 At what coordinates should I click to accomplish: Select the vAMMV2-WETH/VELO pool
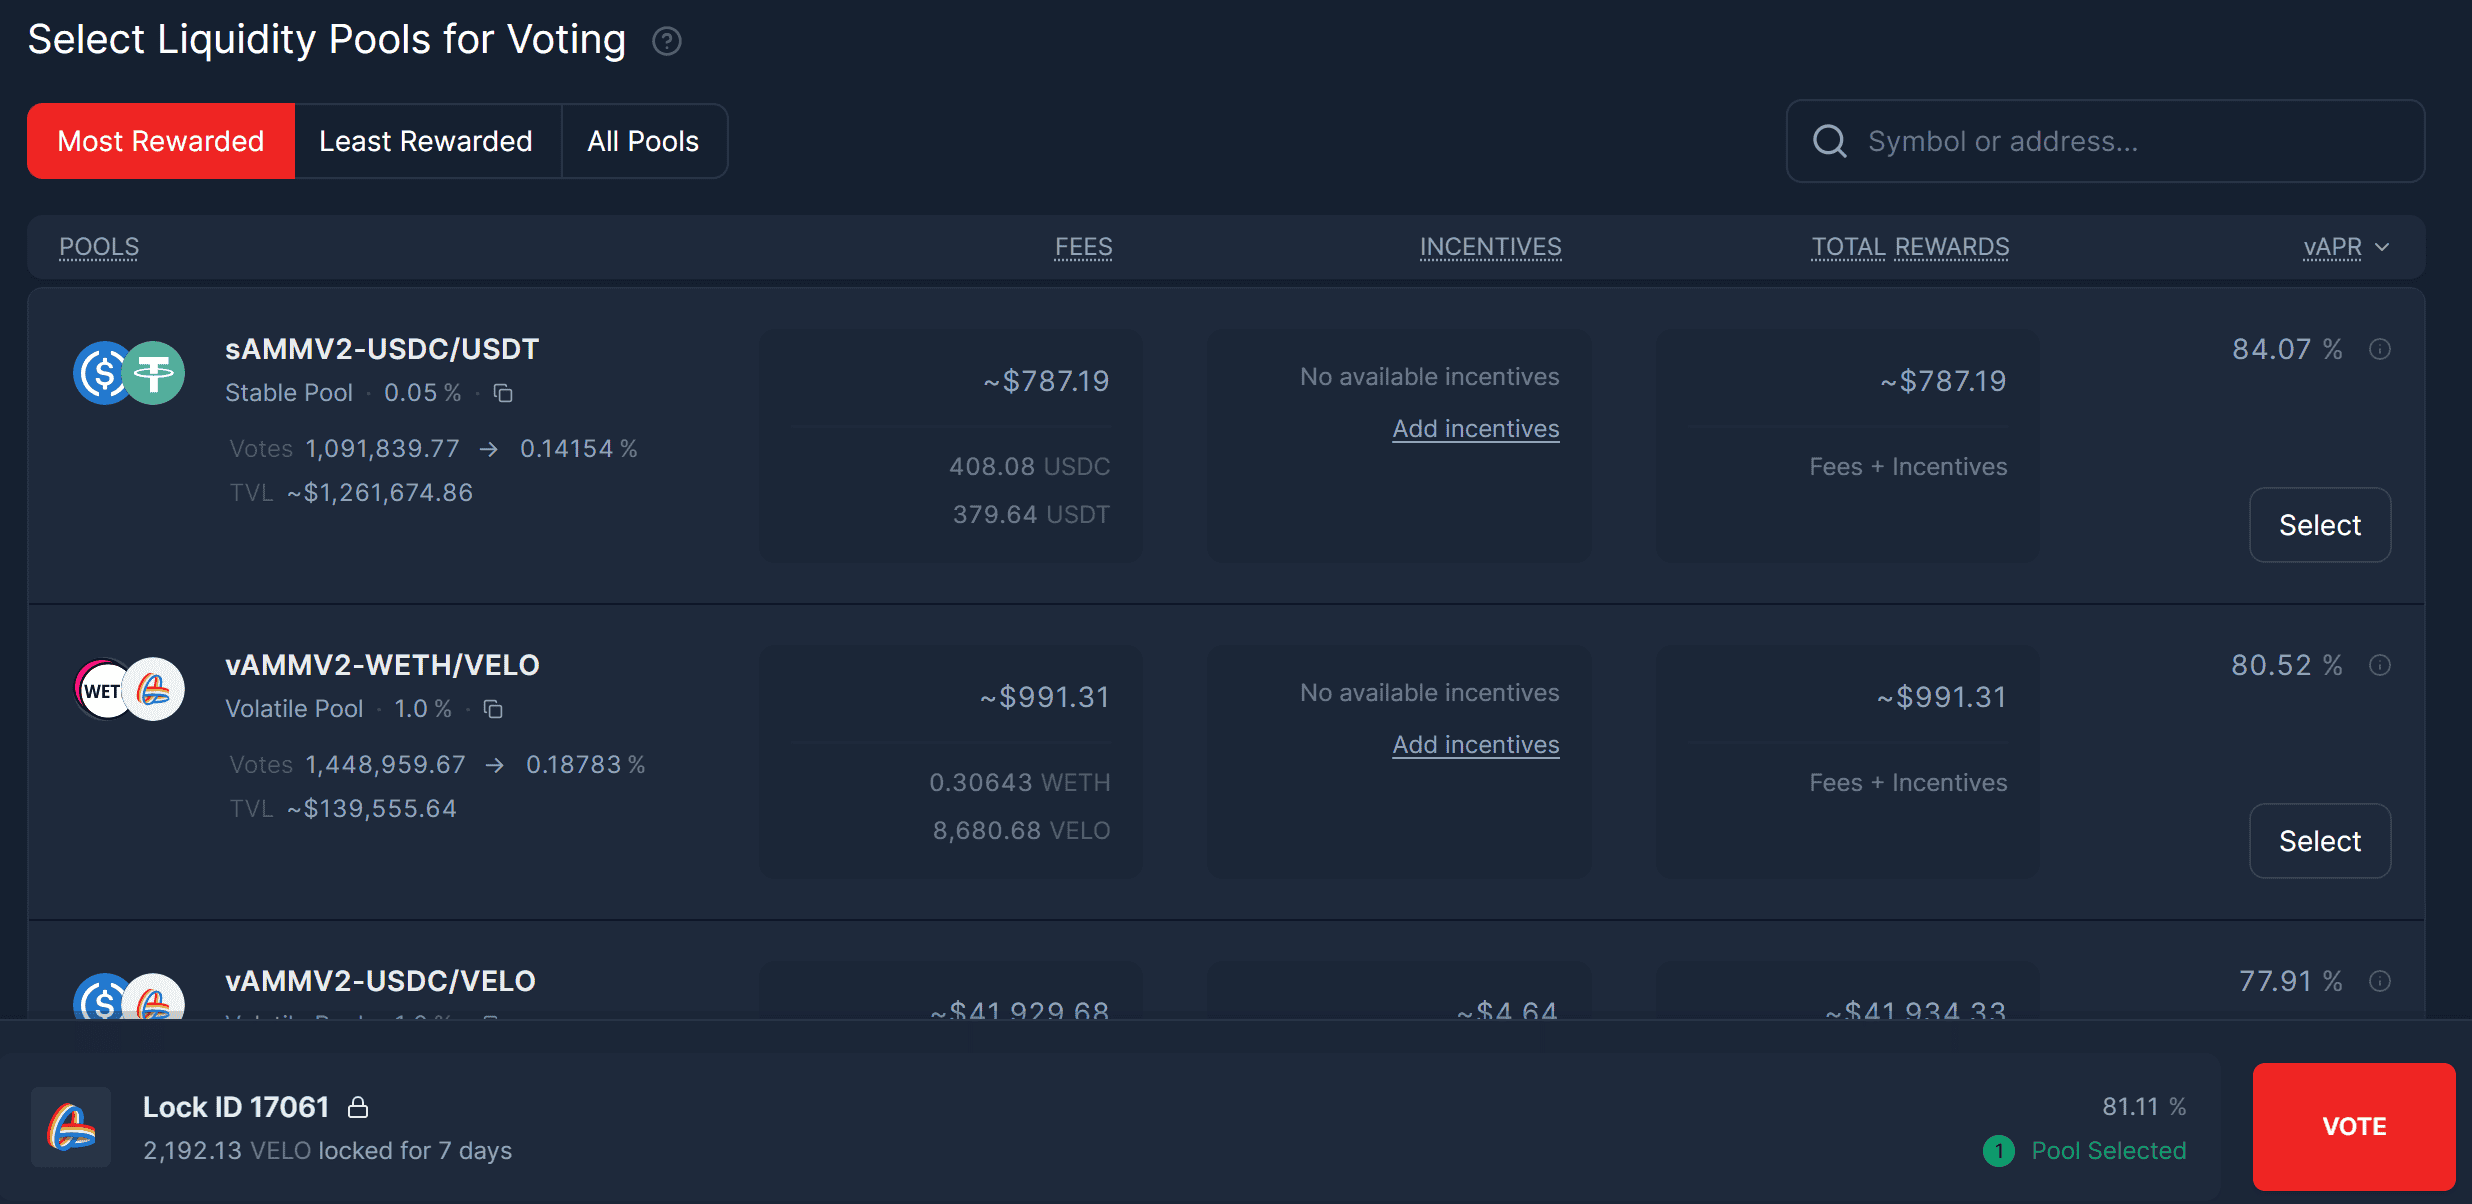coord(2320,841)
